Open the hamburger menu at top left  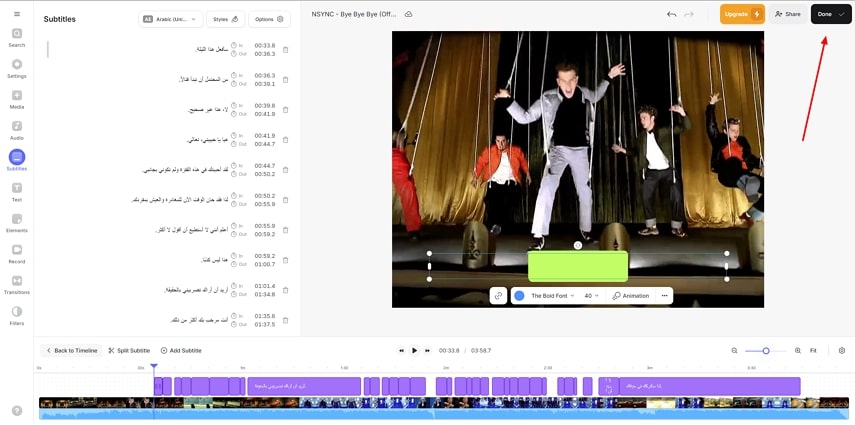tap(16, 13)
